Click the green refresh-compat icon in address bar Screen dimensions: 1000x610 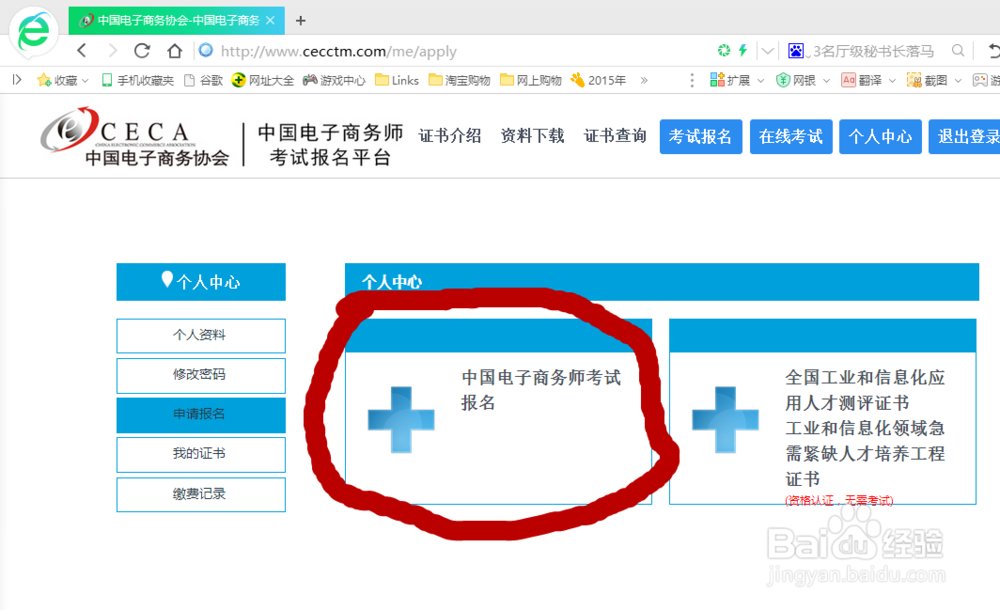[x=724, y=50]
